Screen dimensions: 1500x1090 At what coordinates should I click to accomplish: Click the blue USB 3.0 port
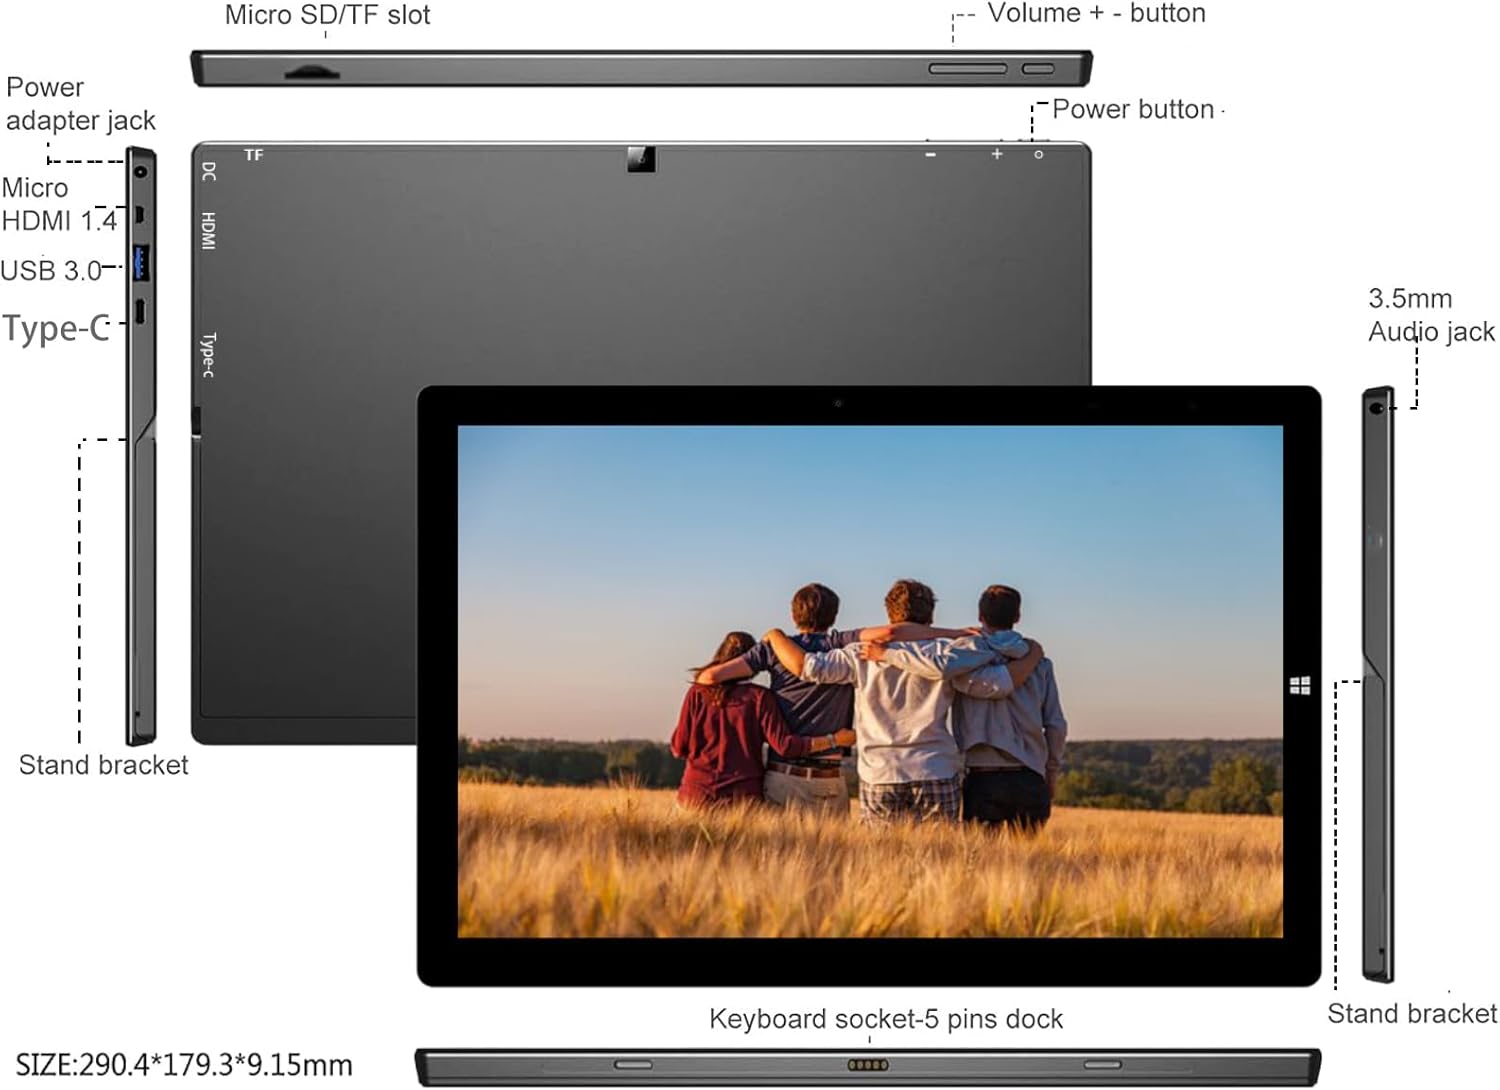141,264
